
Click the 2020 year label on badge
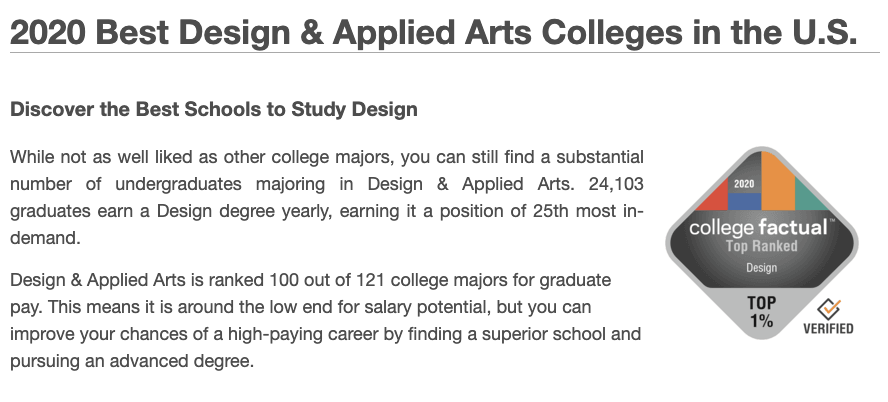[x=745, y=184]
